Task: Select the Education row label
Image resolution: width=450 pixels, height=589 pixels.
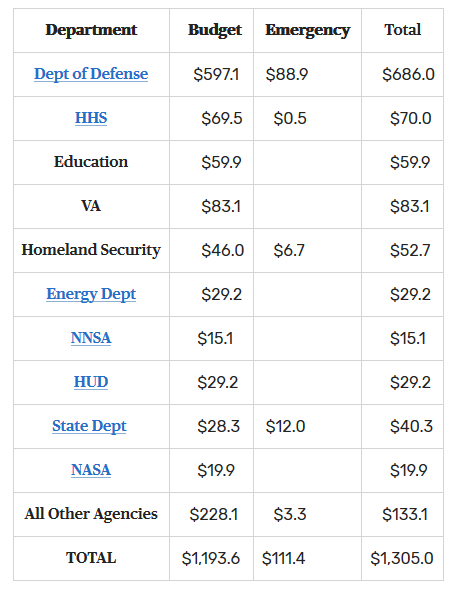Action: (91, 162)
